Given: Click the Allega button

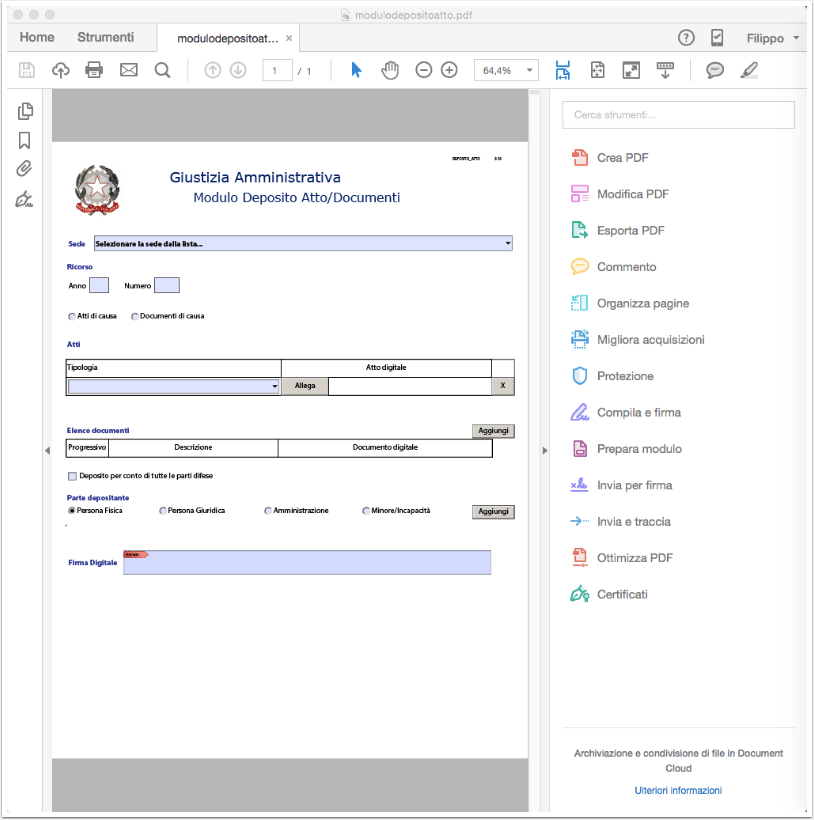Looking at the screenshot, I should click(305, 386).
